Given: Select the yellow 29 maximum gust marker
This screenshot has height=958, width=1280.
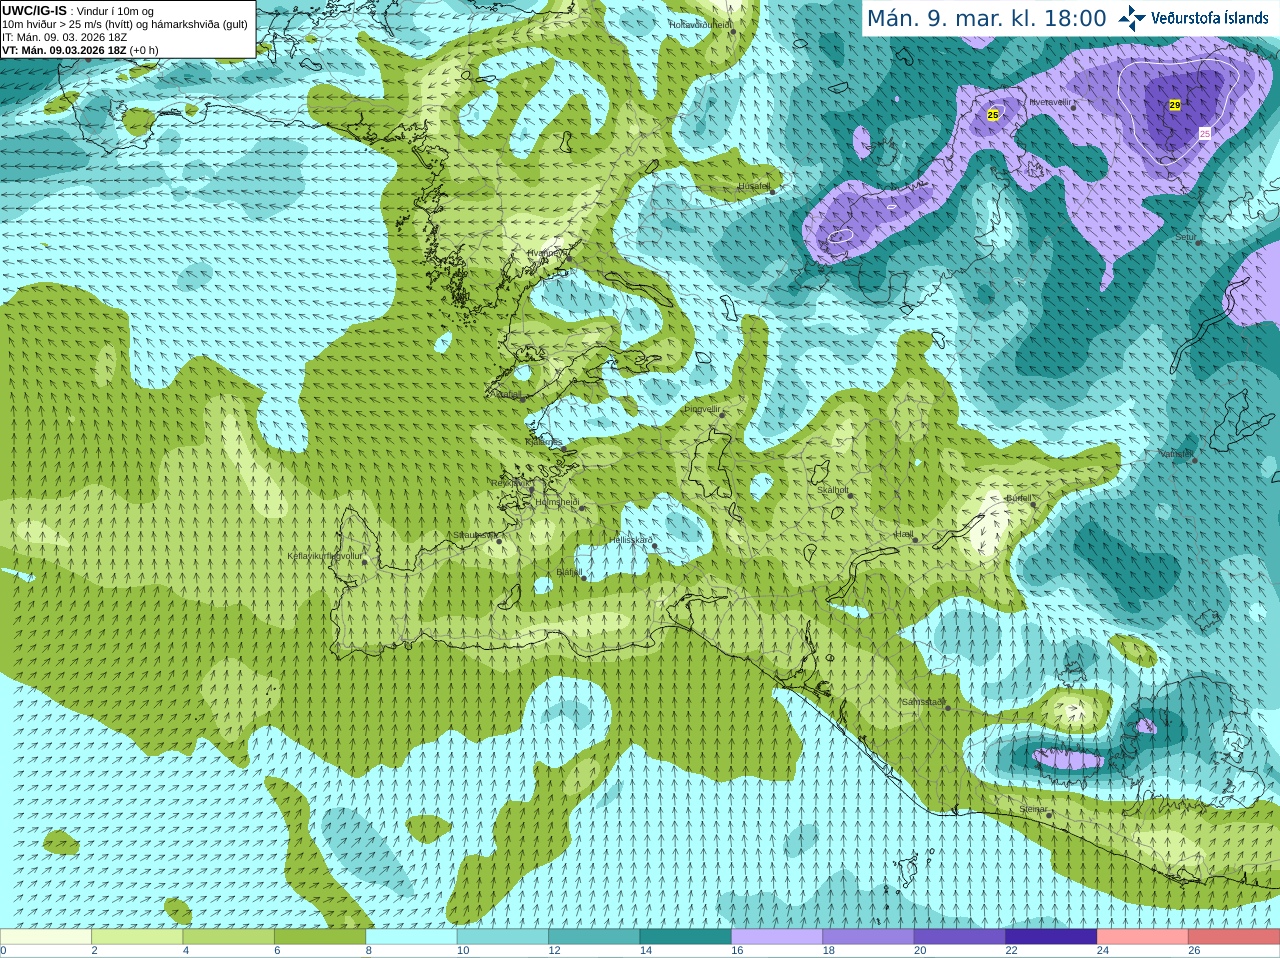Looking at the screenshot, I should point(1175,105).
